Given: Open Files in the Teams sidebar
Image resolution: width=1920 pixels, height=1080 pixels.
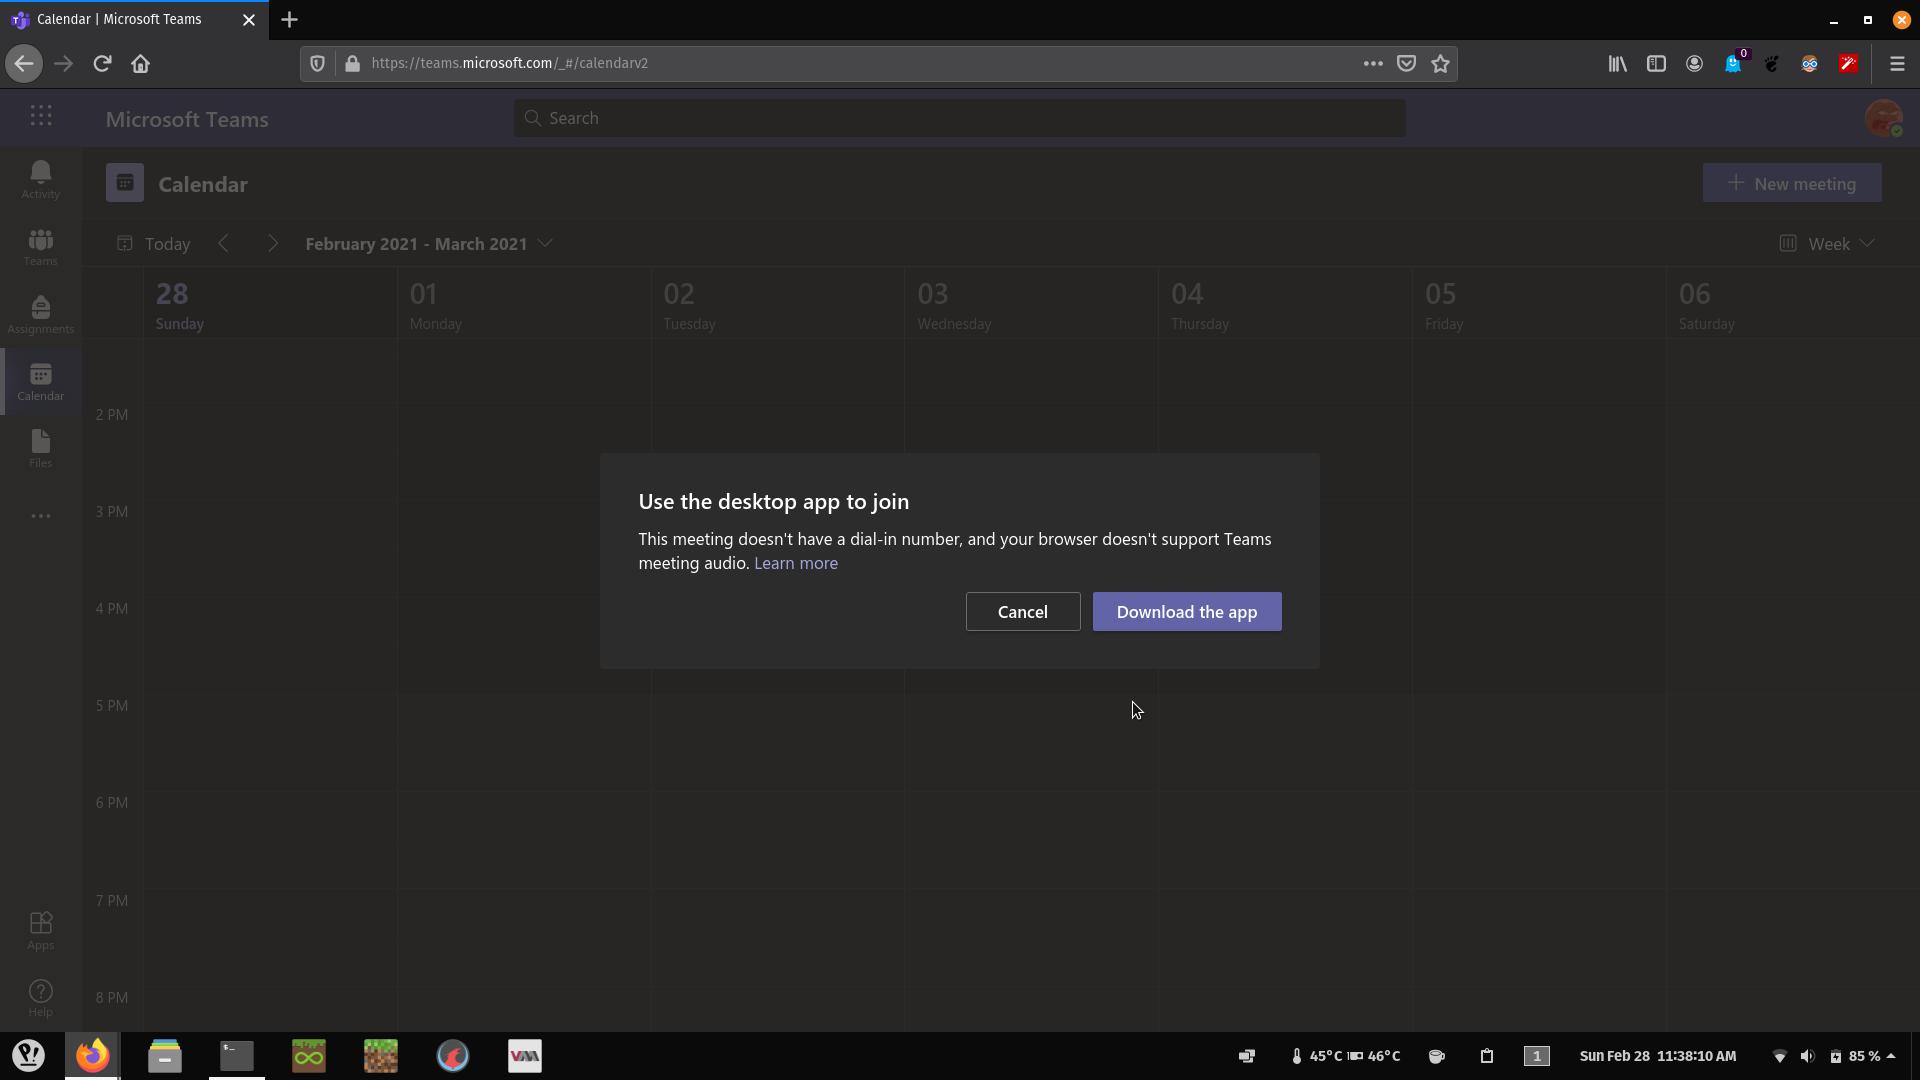Looking at the screenshot, I should tap(40, 449).
